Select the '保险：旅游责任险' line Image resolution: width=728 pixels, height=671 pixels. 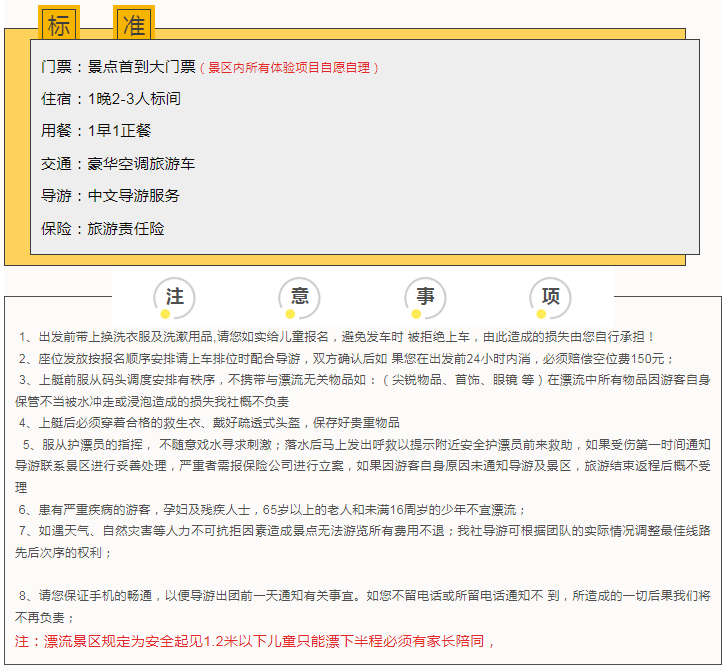103,228
